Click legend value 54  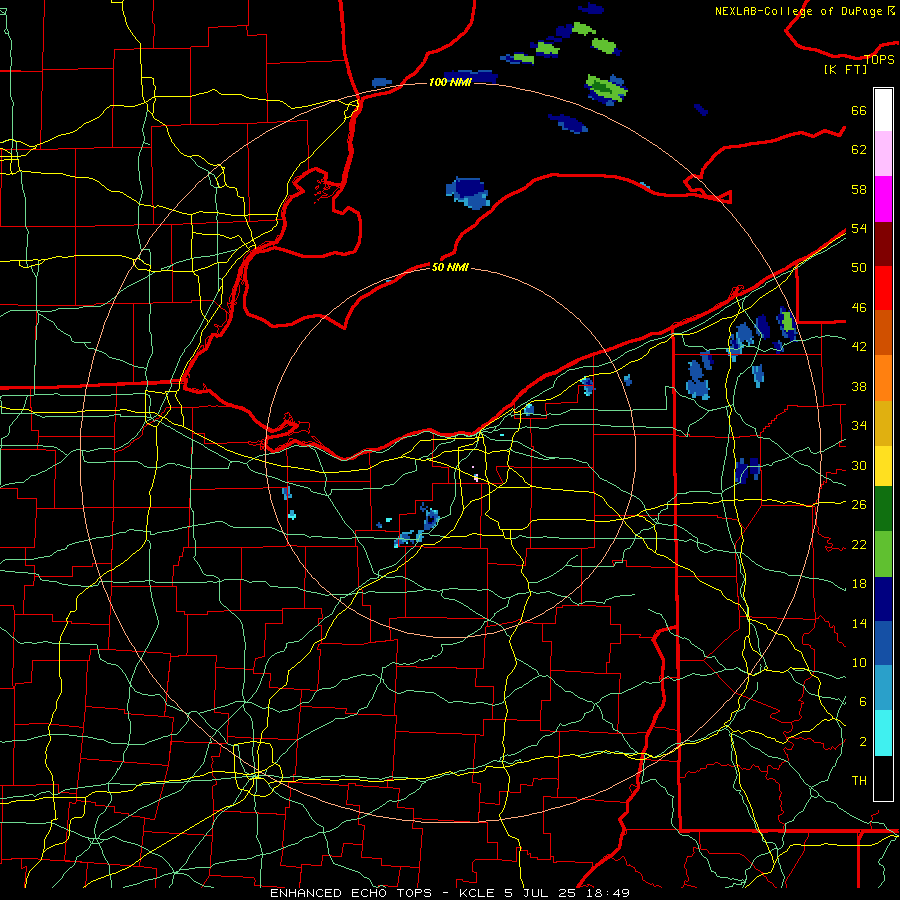859,228
